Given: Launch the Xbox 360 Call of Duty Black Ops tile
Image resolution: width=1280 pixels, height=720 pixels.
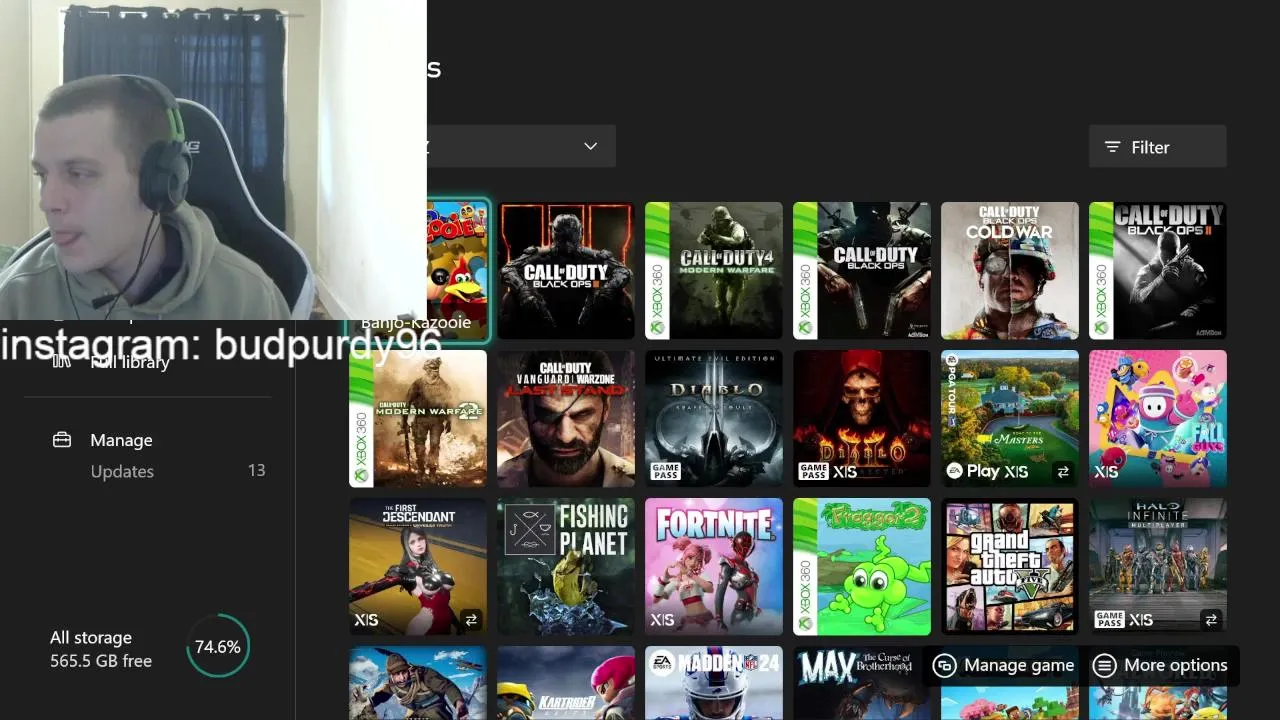Looking at the screenshot, I should click(862, 271).
